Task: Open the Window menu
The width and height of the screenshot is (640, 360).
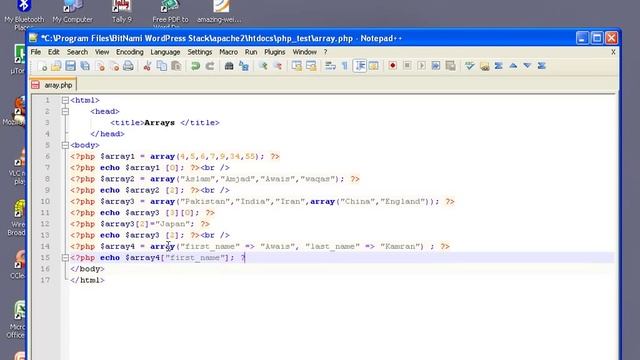Action: (304, 52)
